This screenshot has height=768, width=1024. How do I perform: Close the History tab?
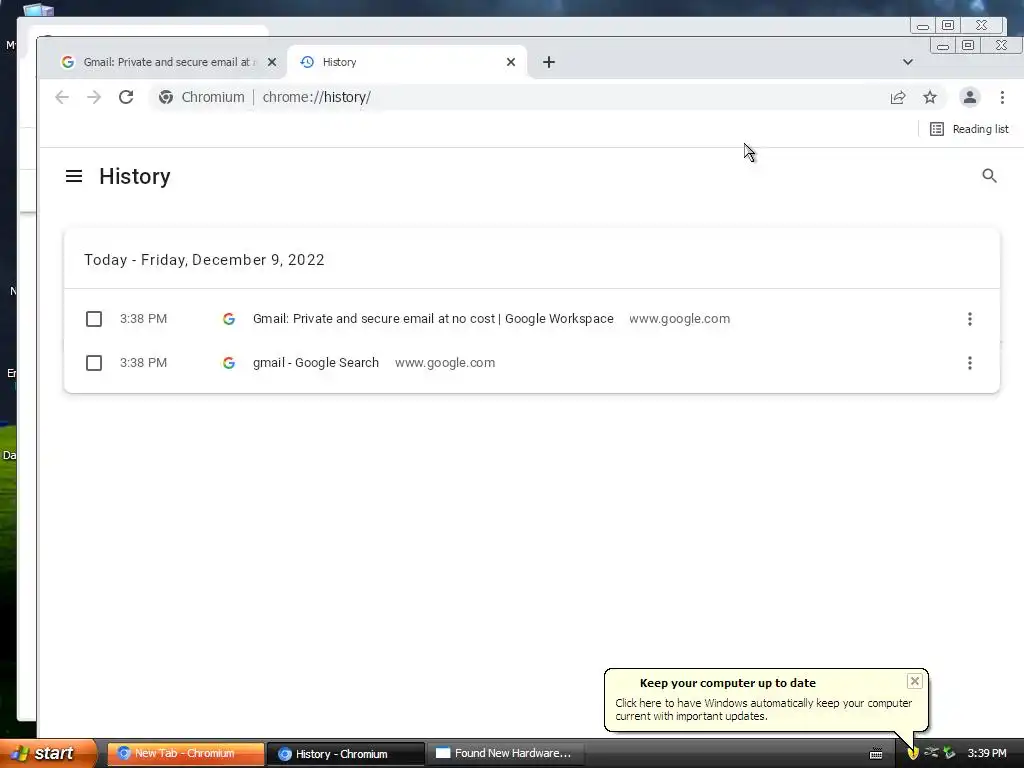511,62
